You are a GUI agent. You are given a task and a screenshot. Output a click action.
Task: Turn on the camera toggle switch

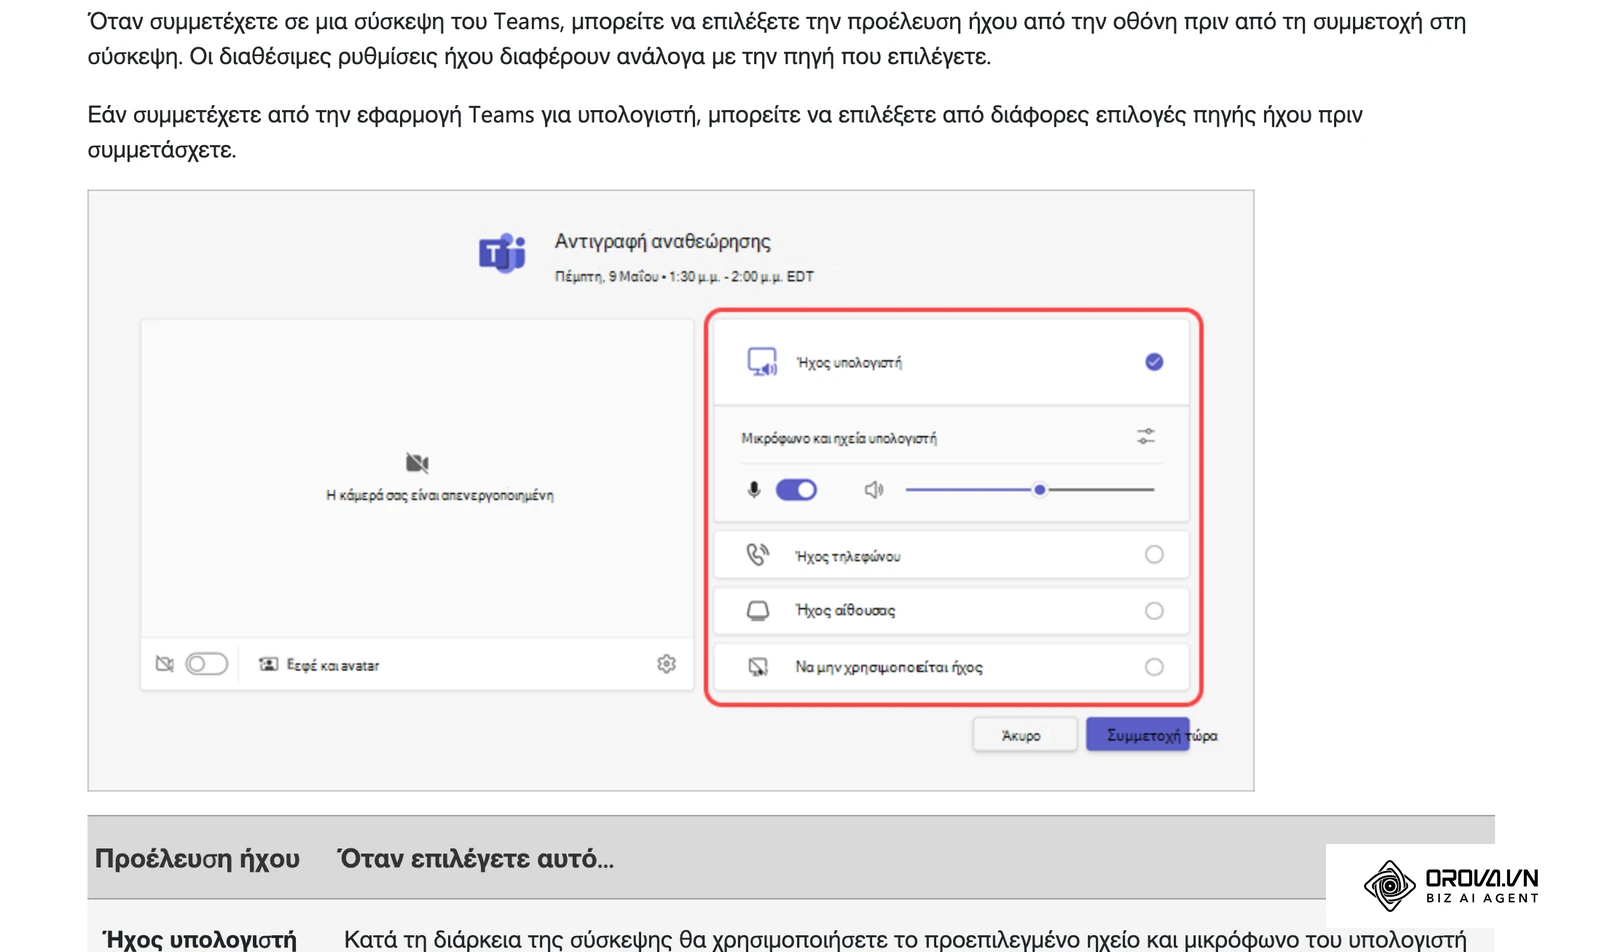coord(207,664)
